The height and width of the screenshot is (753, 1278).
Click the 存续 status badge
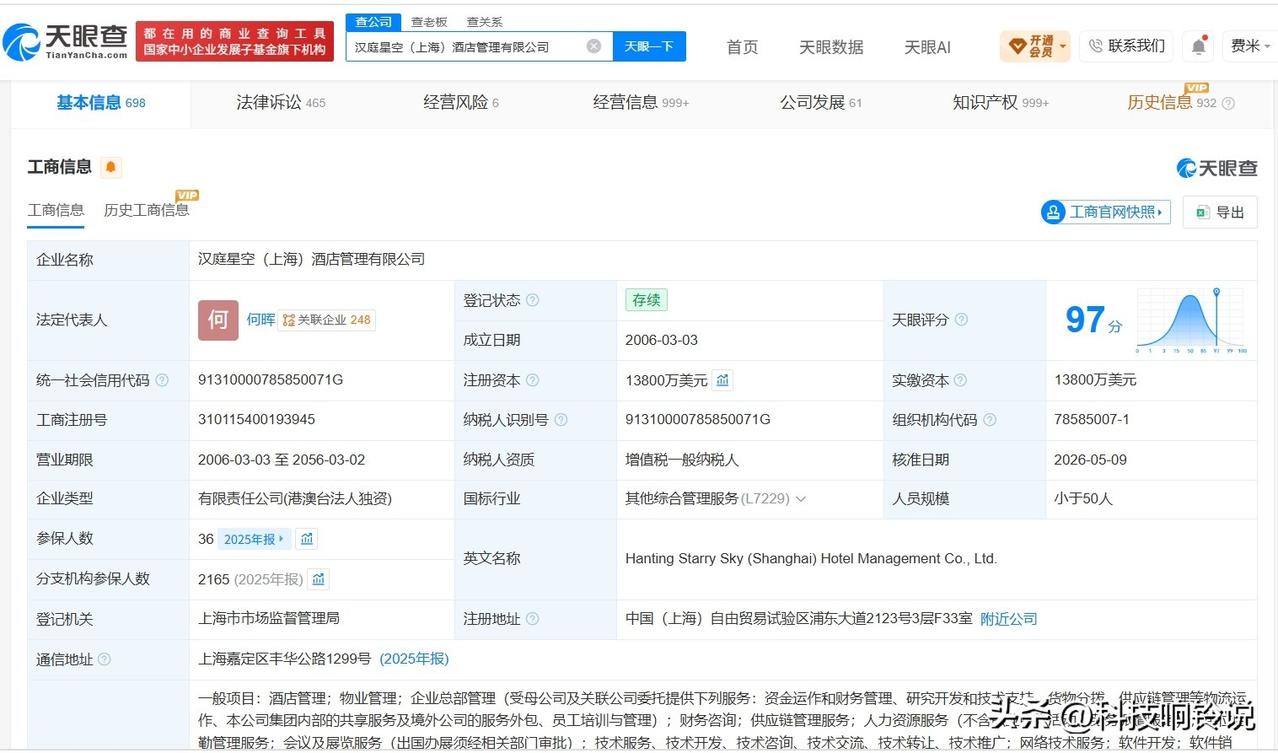646,300
